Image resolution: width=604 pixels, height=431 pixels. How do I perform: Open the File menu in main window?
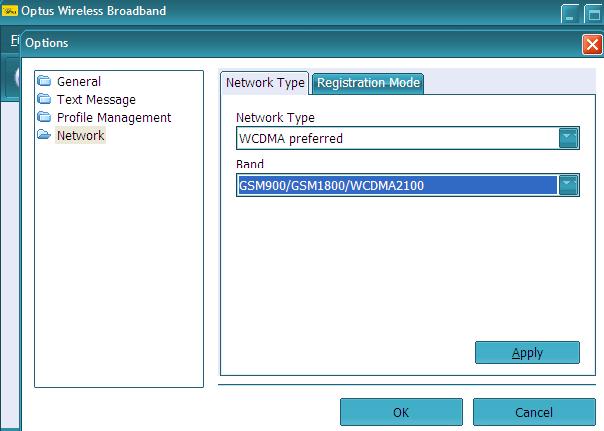click(15, 40)
